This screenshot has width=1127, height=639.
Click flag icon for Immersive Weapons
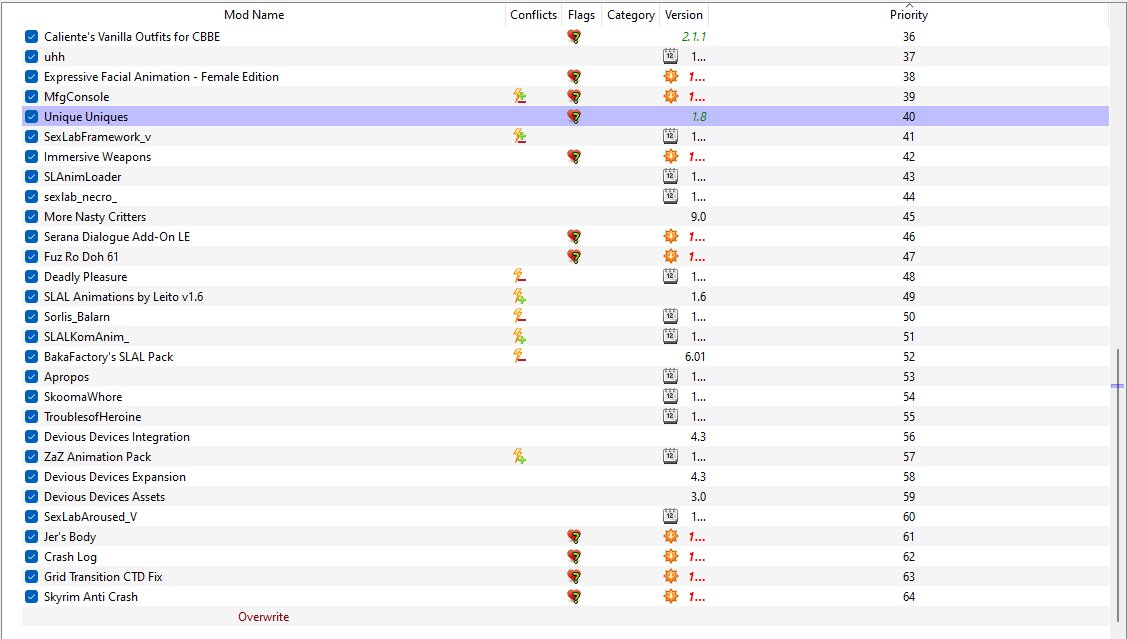(x=574, y=157)
